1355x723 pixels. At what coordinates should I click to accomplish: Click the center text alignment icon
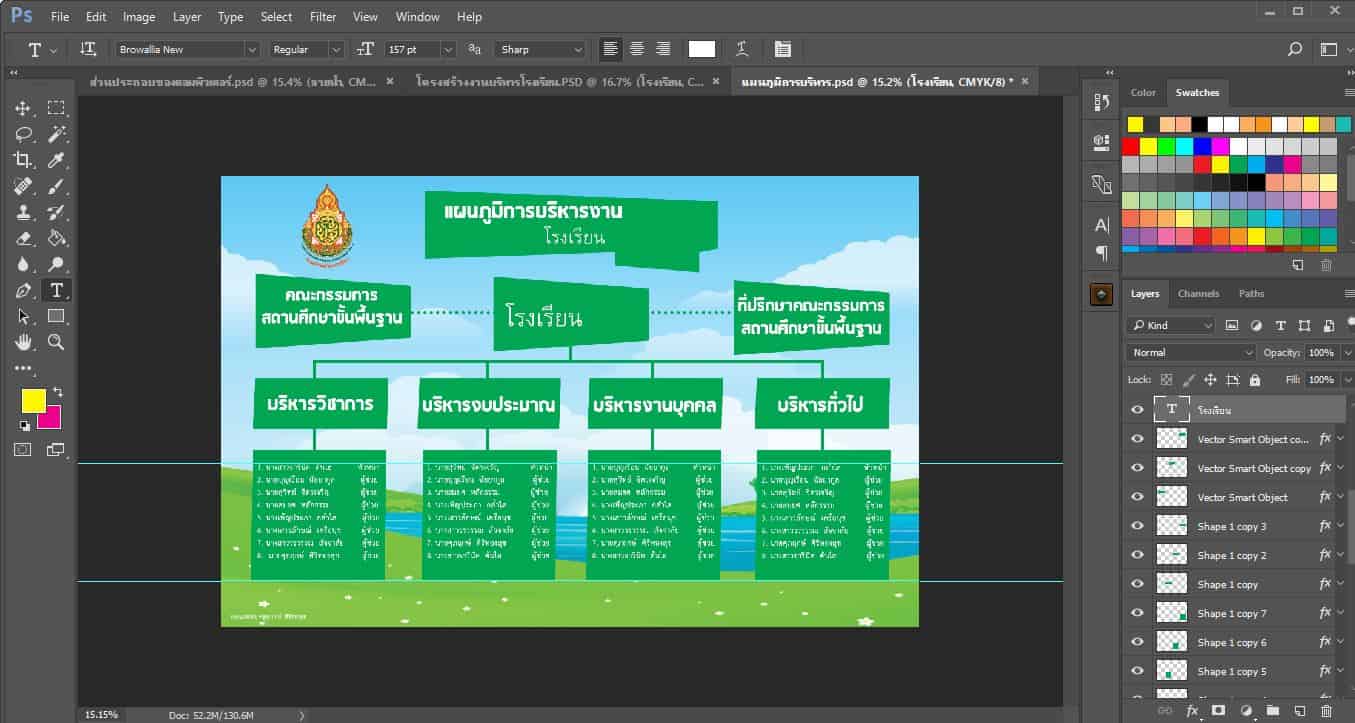click(x=636, y=49)
